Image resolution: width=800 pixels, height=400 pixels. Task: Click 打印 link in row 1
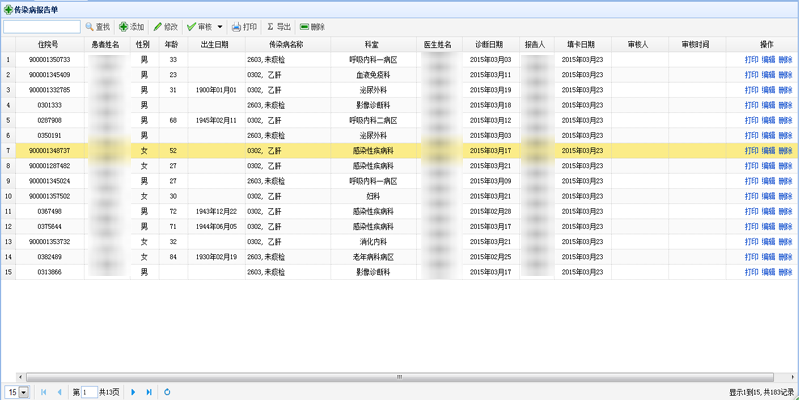click(x=751, y=60)
